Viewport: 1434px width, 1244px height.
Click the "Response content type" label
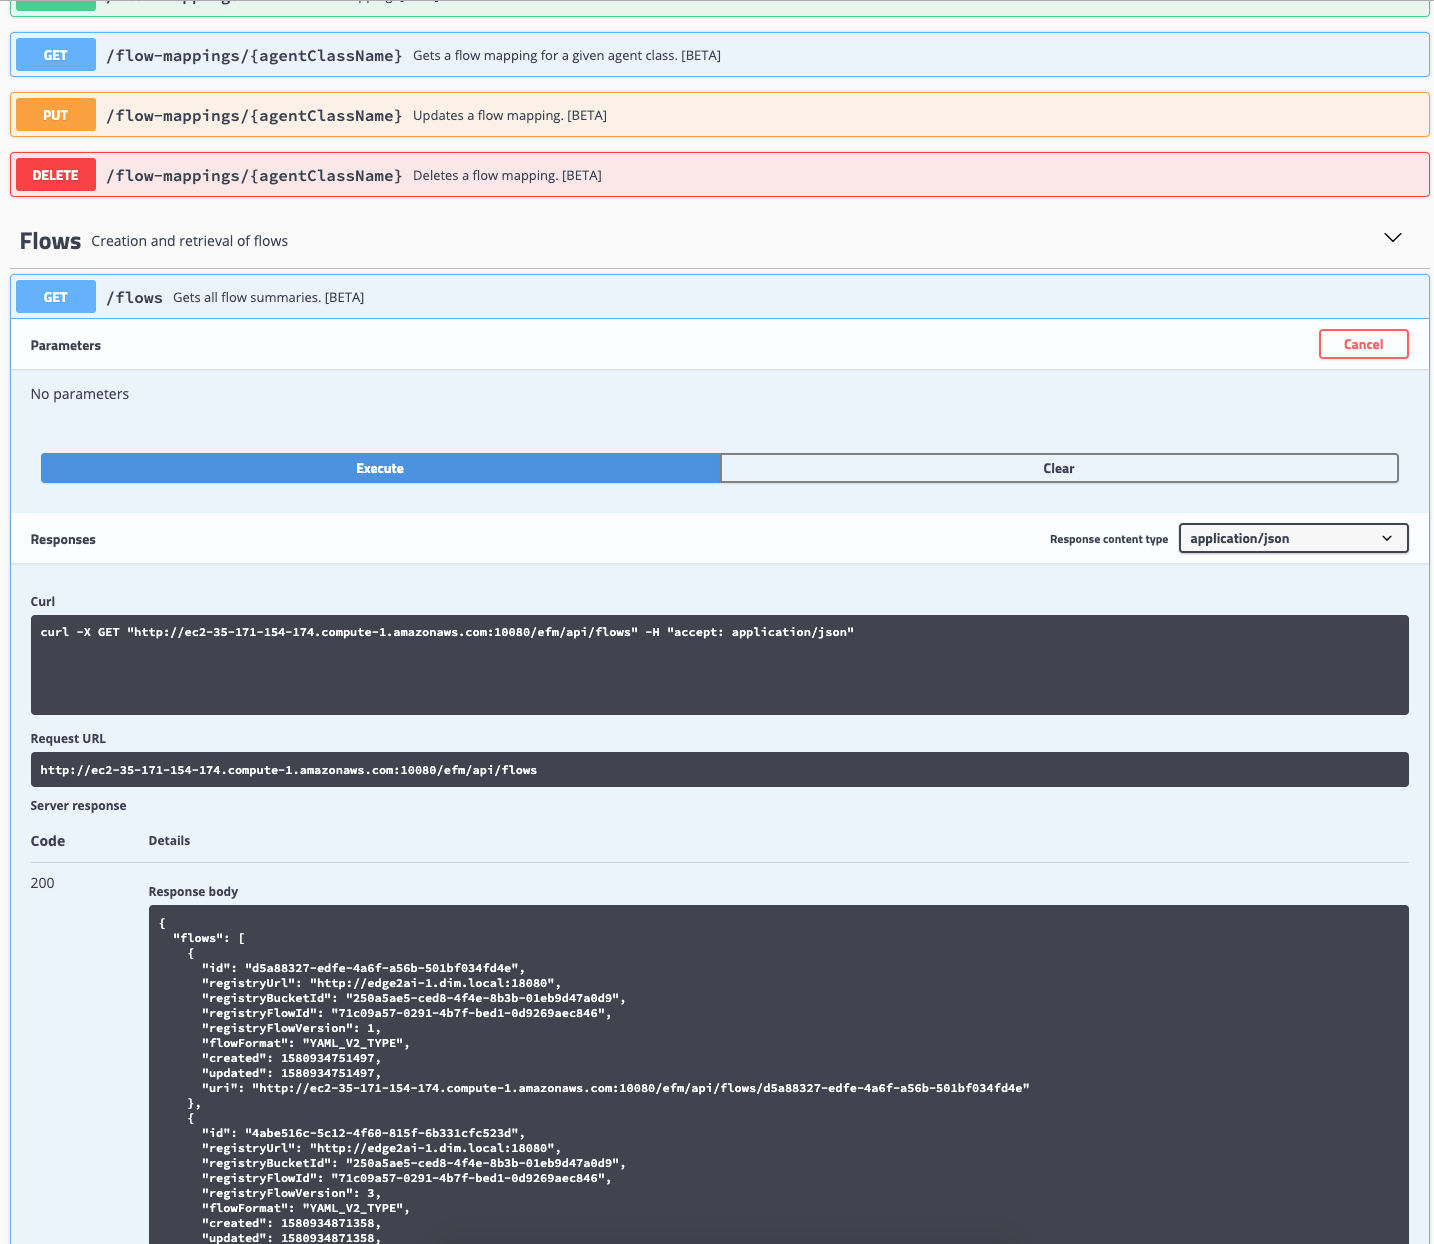(1109, 539)
